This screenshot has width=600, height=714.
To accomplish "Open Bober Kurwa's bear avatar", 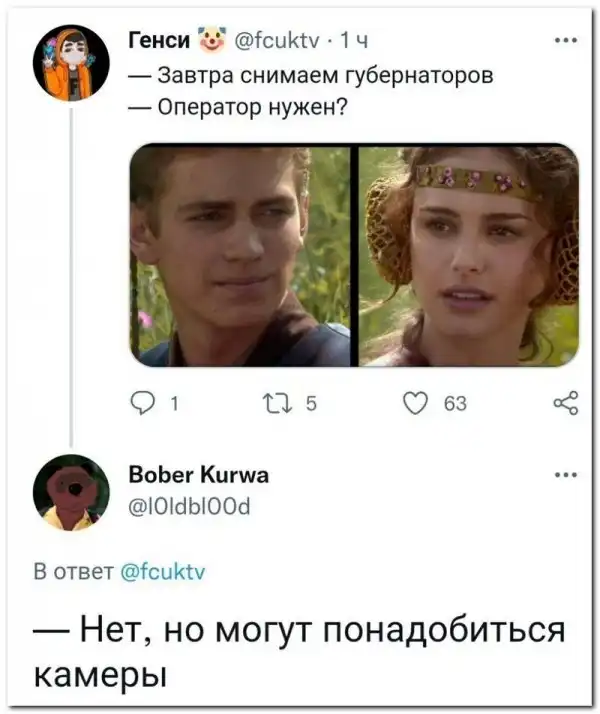I will coord(71,491).
